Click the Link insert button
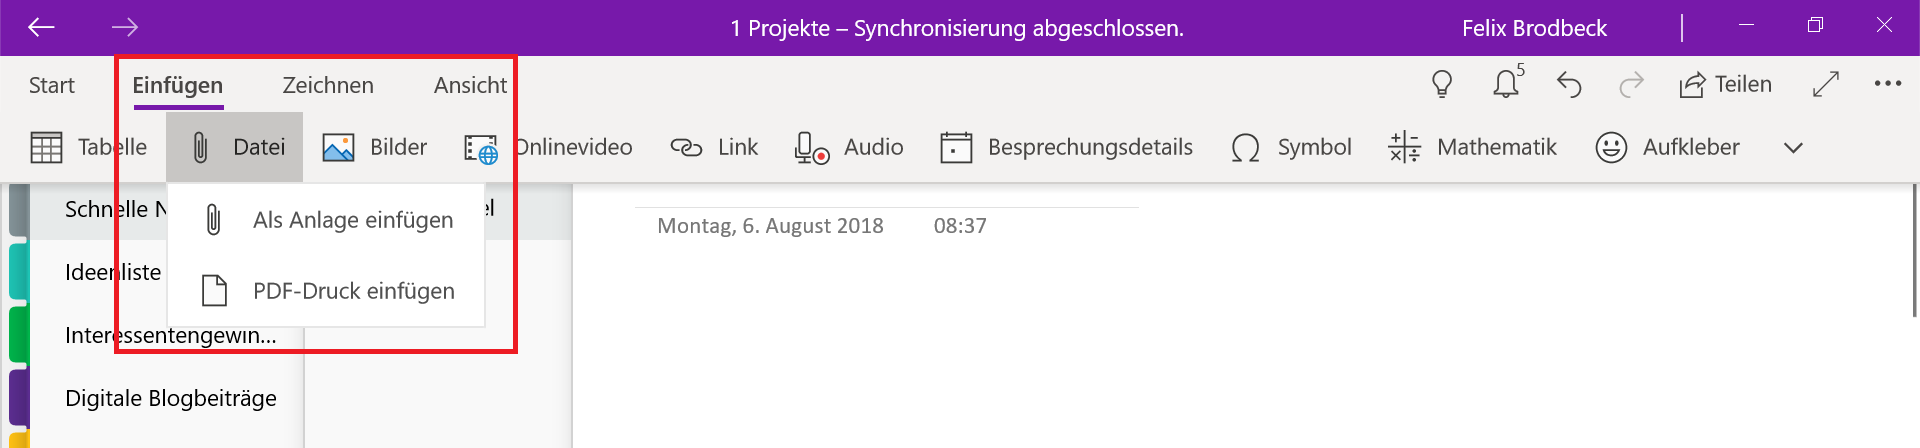1920x448 pixels. pyautogui.click(x=714, y=148)
